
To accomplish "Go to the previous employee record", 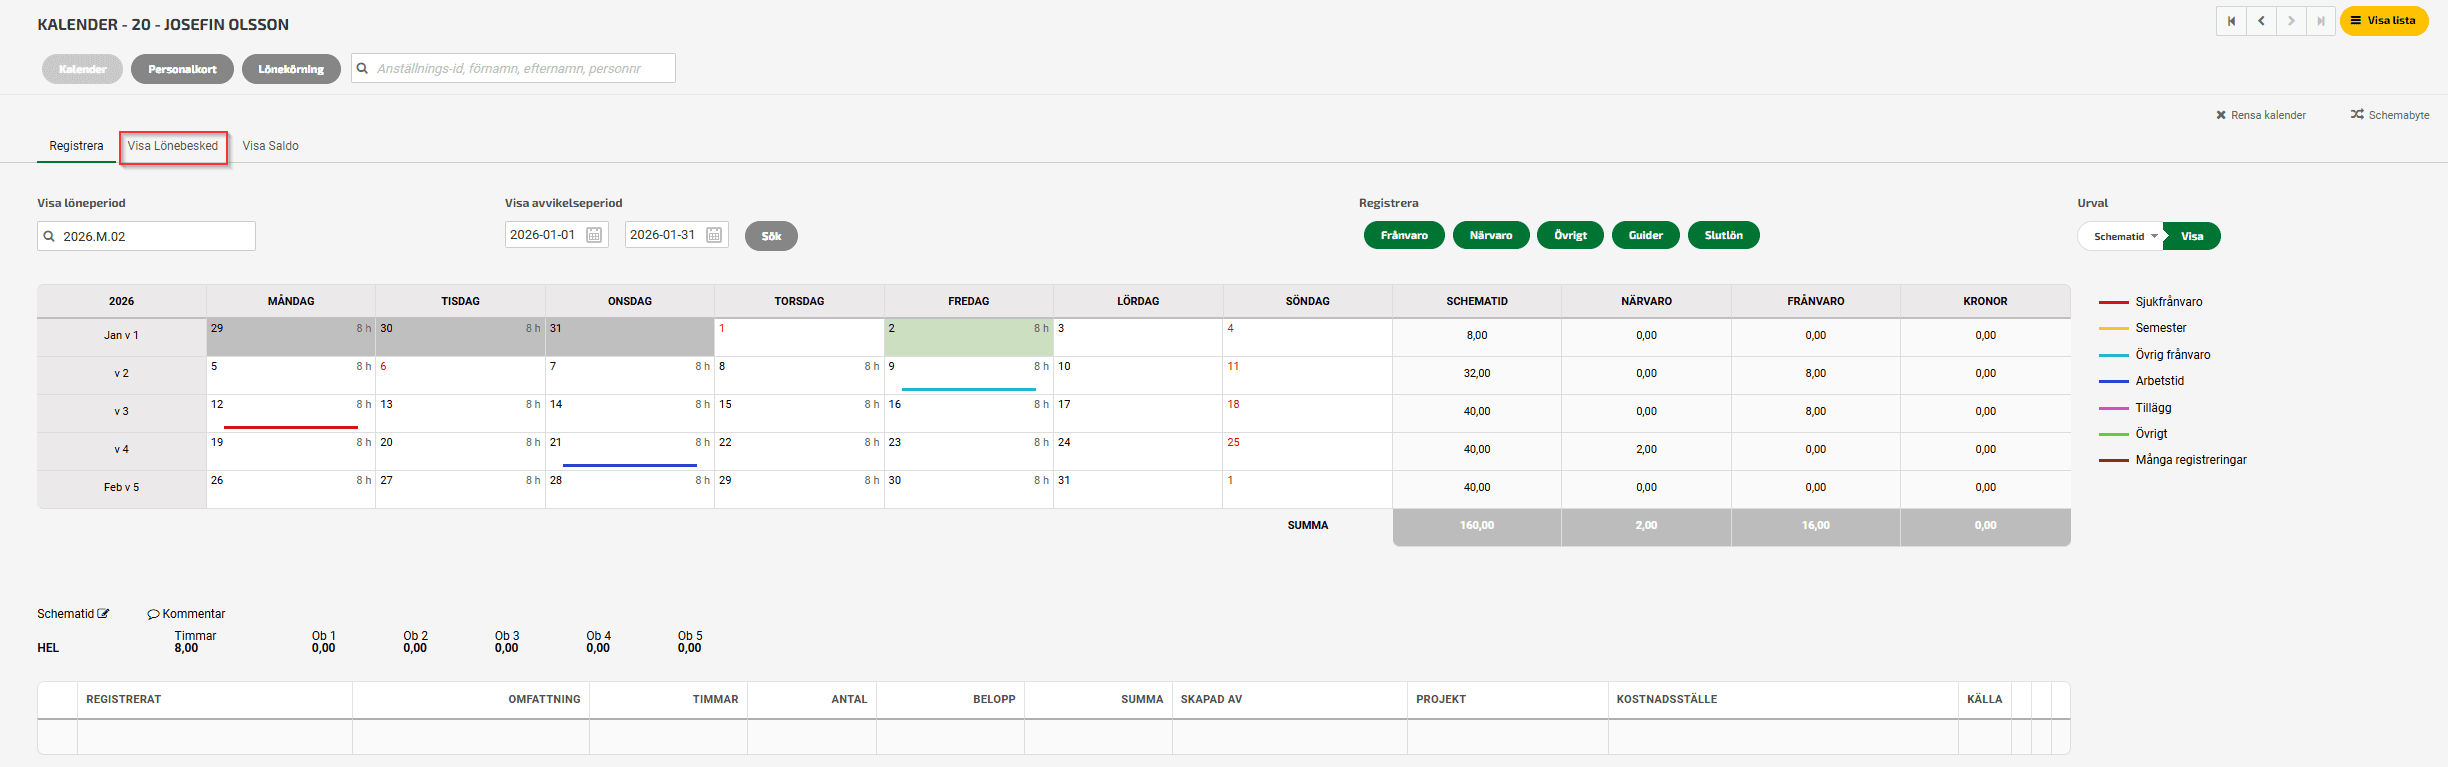I will coord(2261,21).
